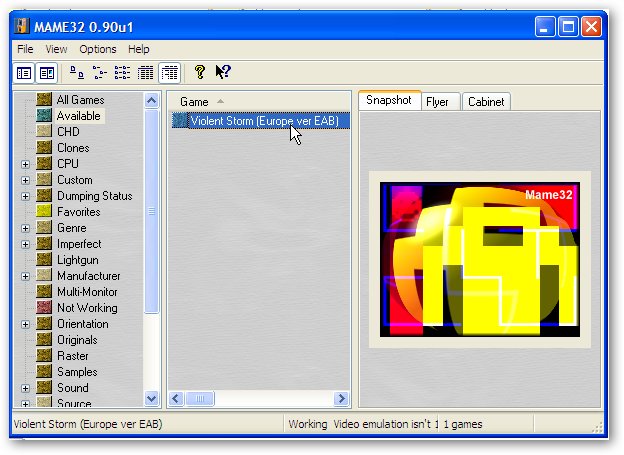Click the MAME32 title bar icon
The height and width of the screenshot is (455, 624).
coord(22,26)
